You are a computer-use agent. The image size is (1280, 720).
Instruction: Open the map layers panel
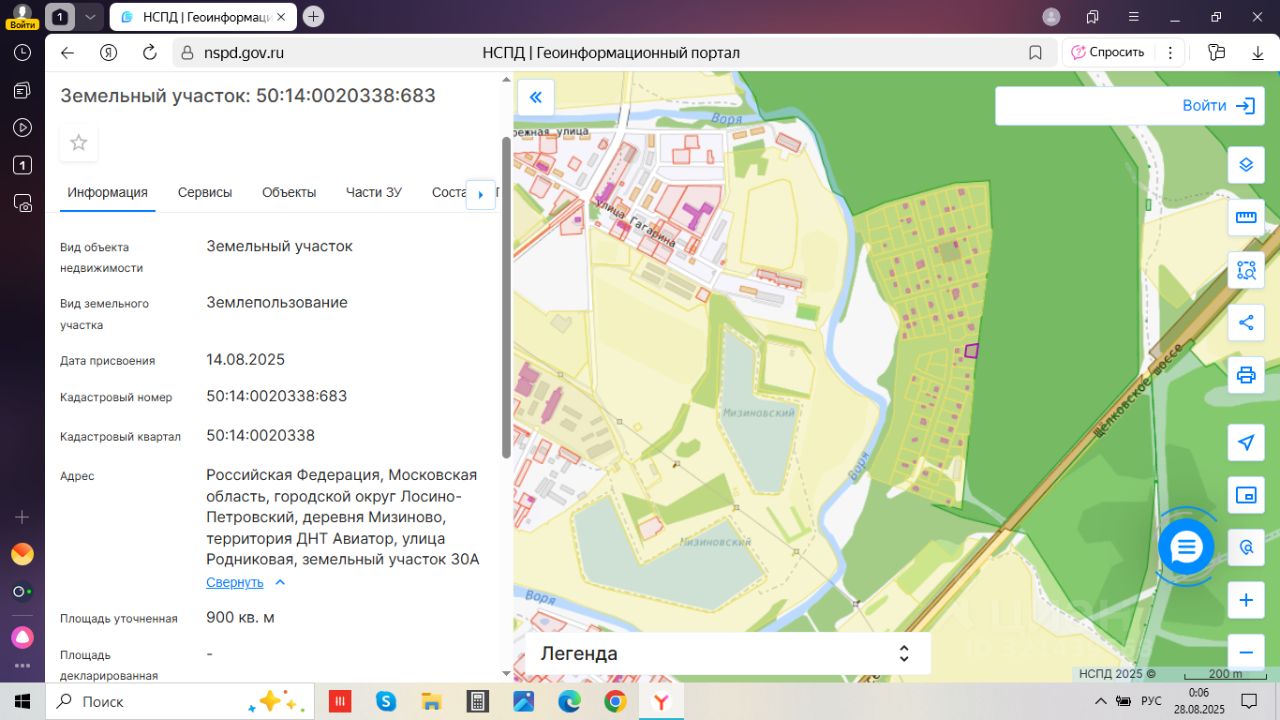pyautogui.click(x=1246, y=164)
